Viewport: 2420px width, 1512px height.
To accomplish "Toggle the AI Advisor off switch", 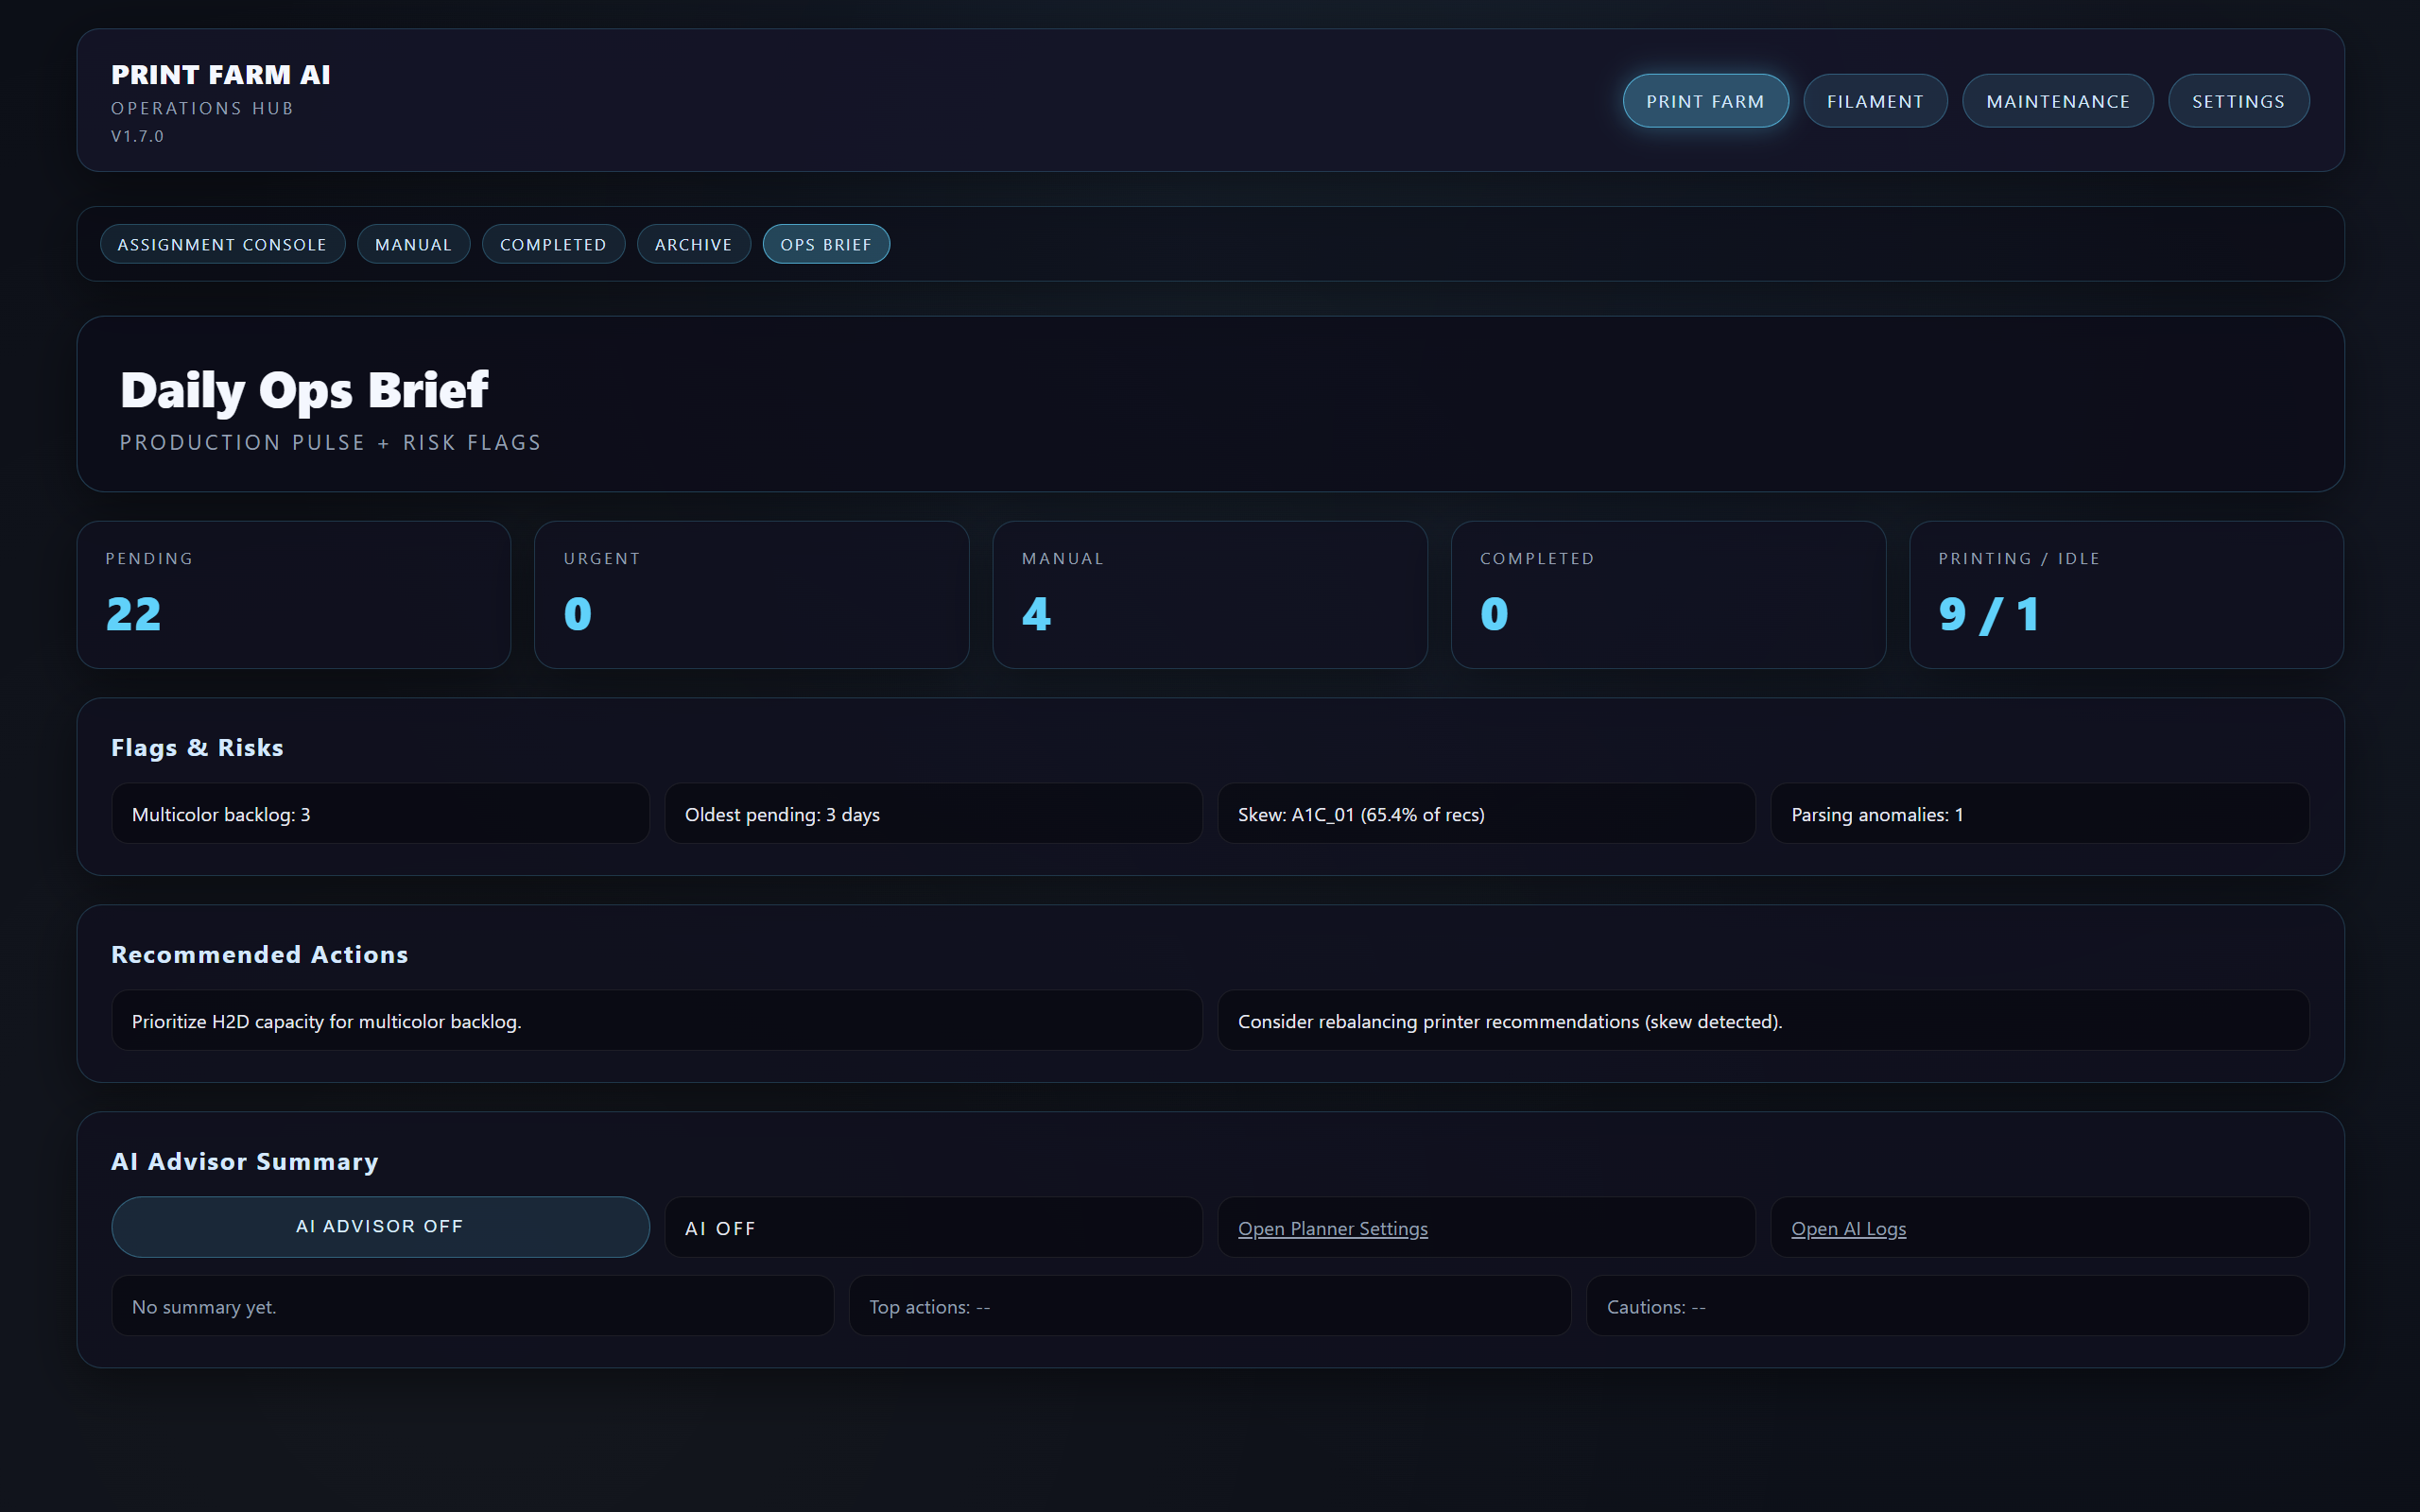I will pyautogui.click(x=380, y=1226).
